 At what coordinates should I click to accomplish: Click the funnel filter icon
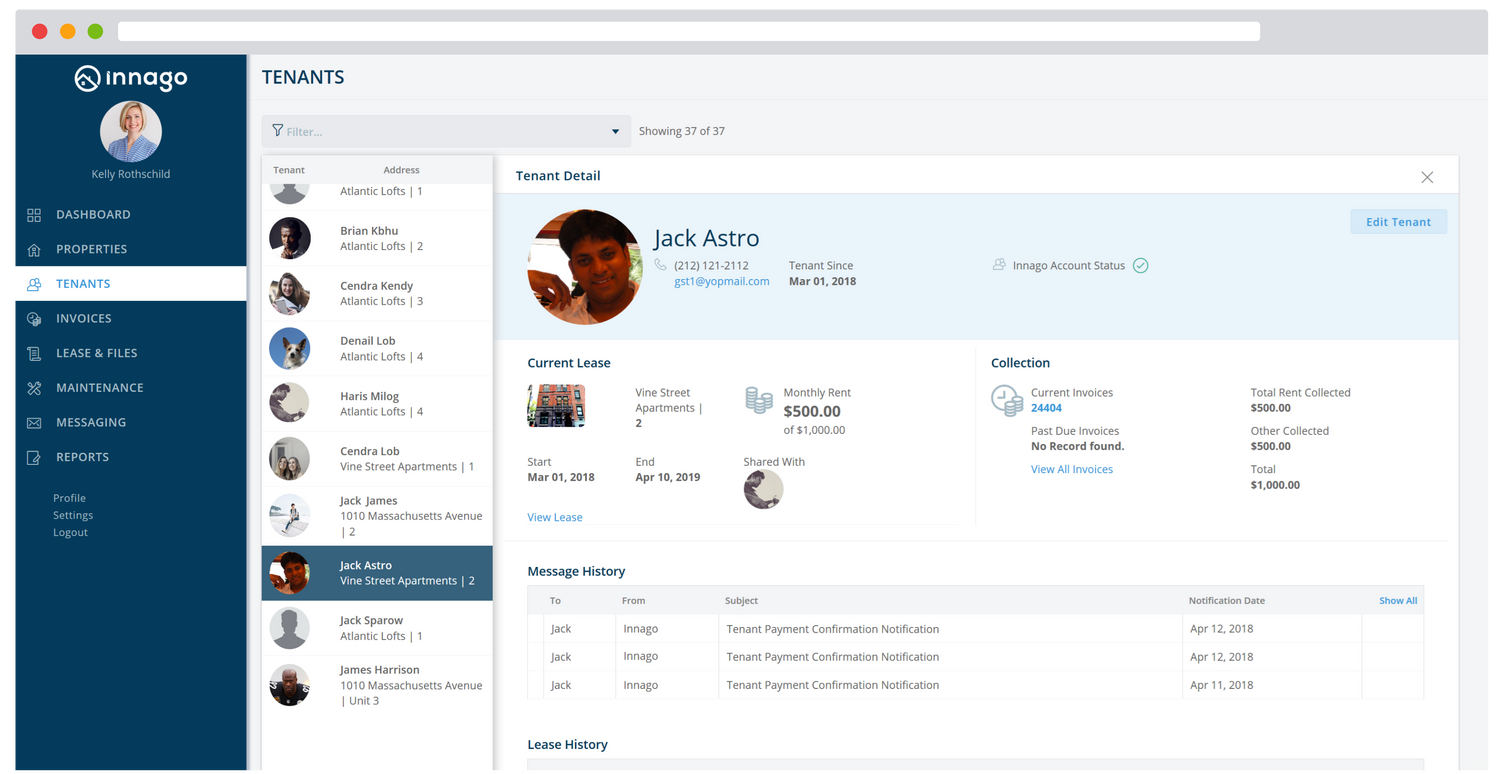point(277,131)
